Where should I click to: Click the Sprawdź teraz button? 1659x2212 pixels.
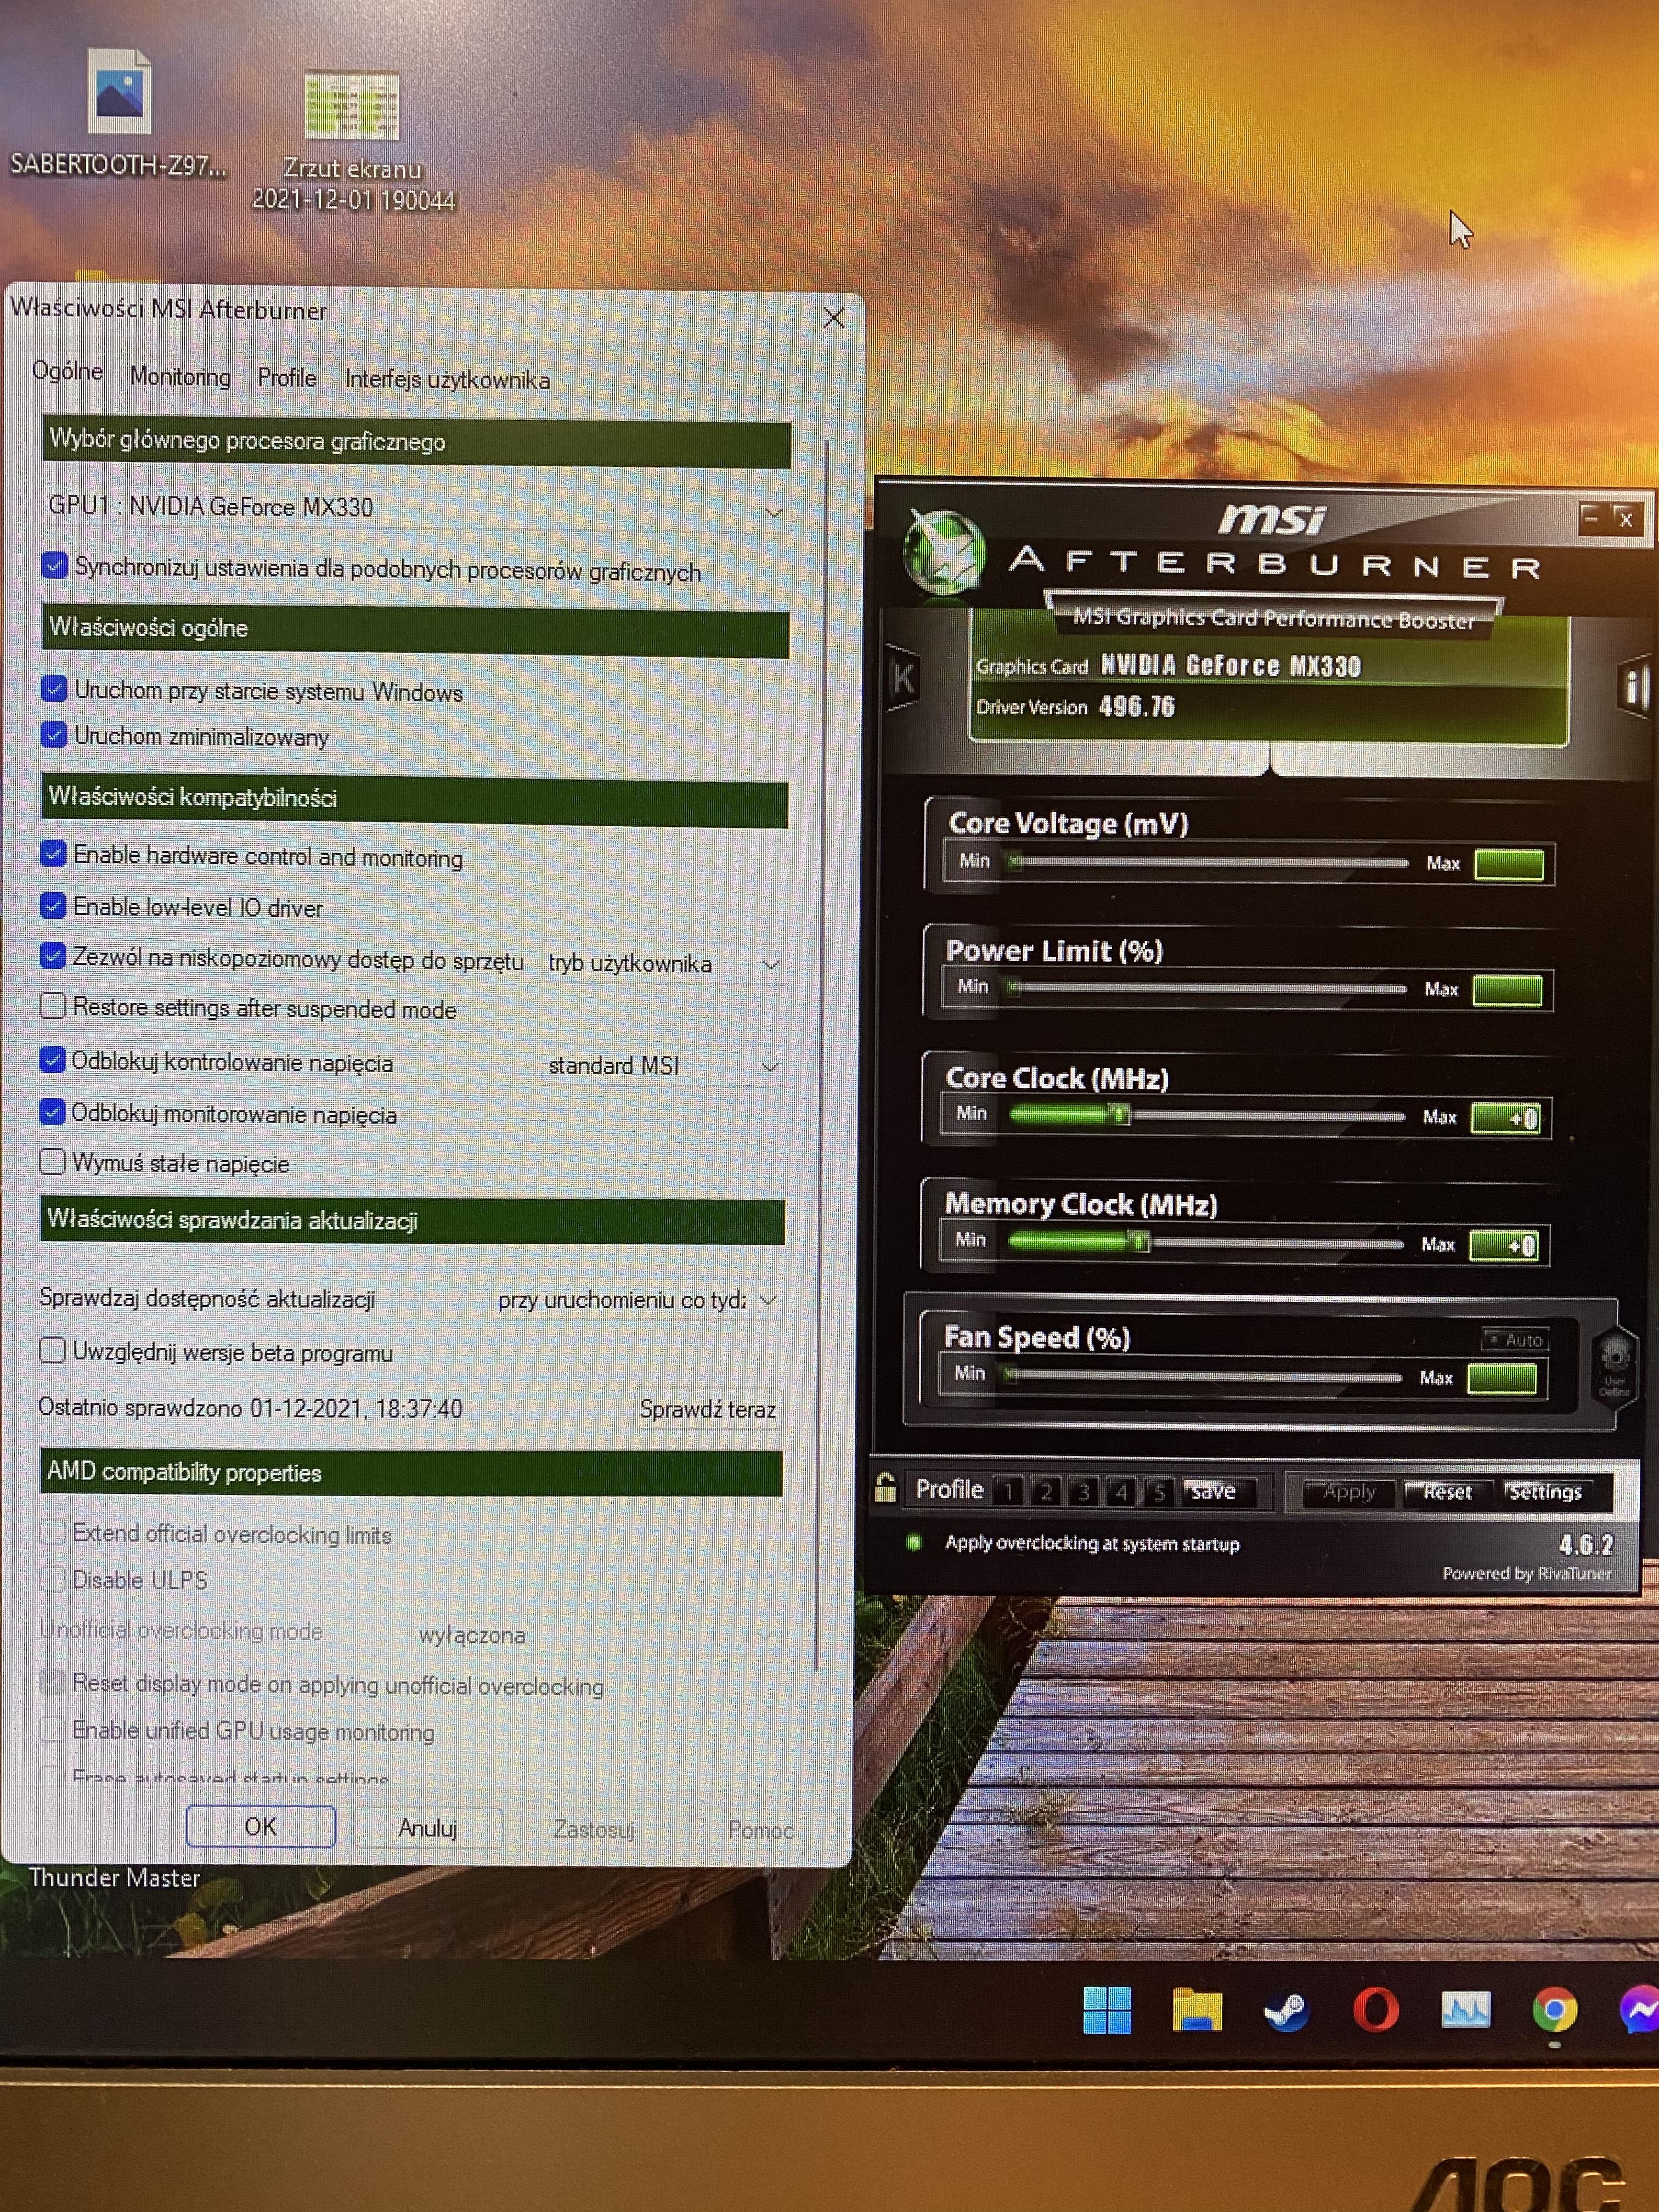tap(707, 1410)
